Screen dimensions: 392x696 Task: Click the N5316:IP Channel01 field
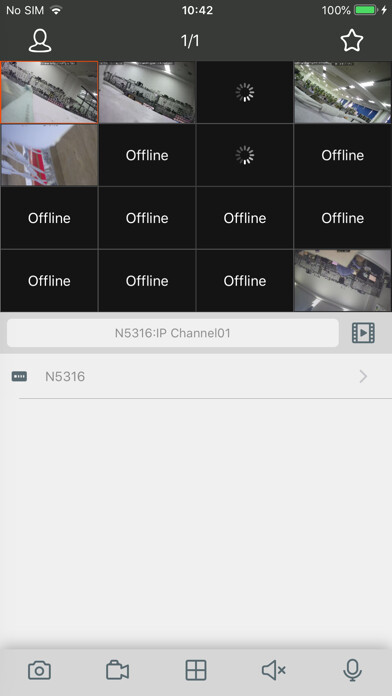173,333
